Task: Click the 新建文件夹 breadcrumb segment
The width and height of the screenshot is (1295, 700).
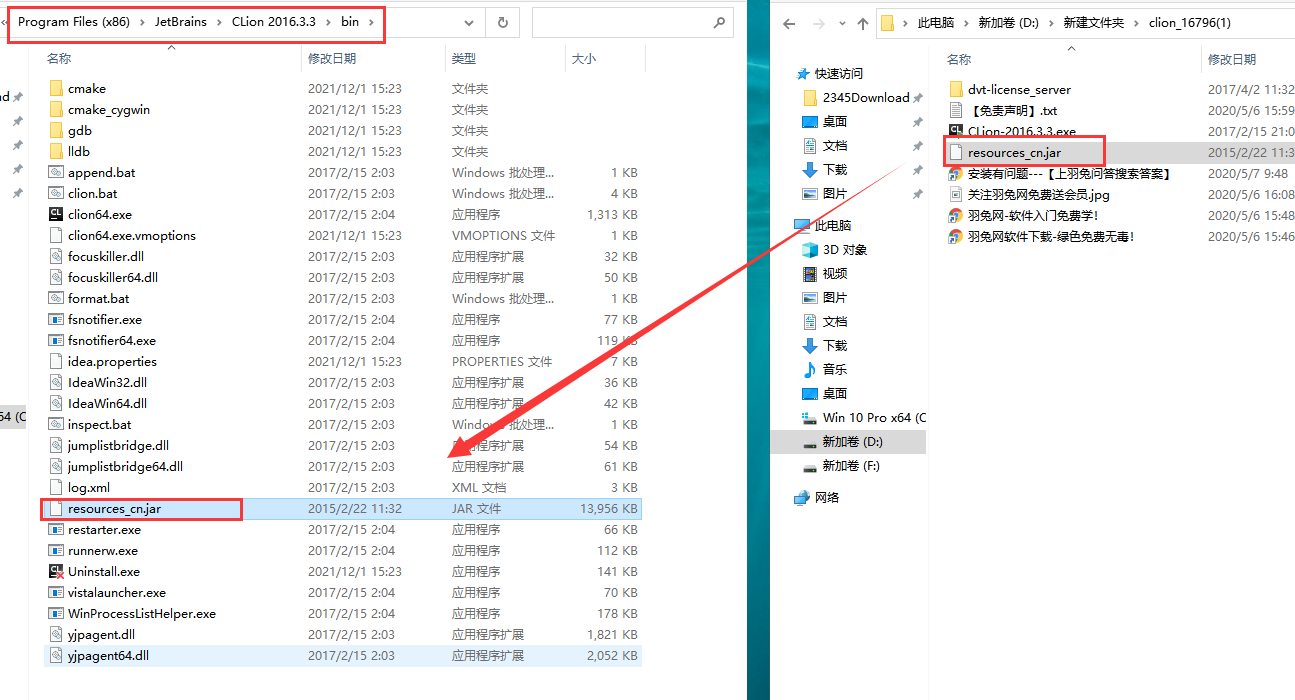Action: point(1092,24)
